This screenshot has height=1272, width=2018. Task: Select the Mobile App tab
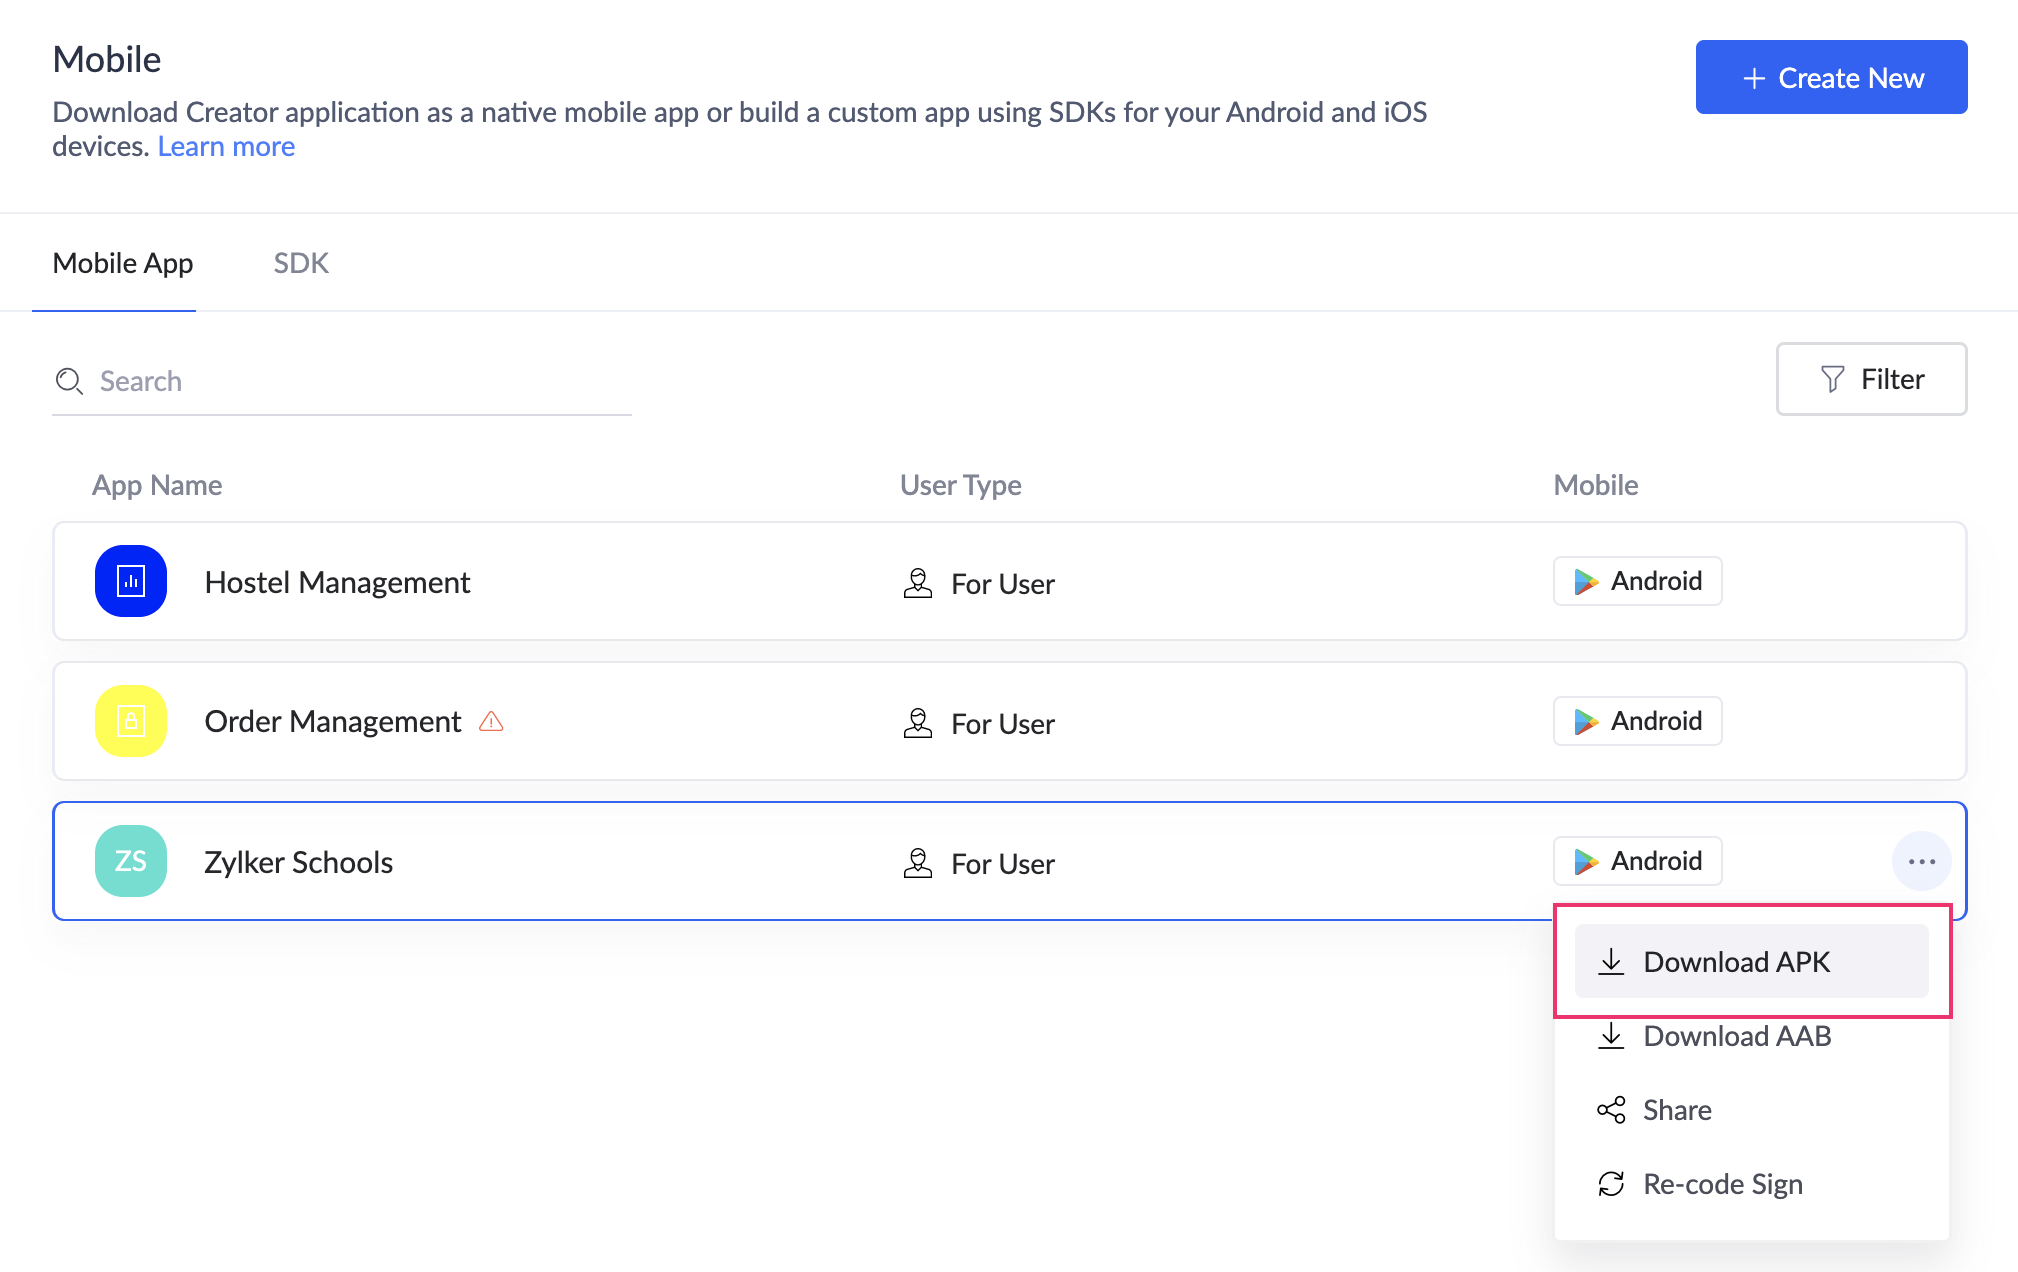123,263
